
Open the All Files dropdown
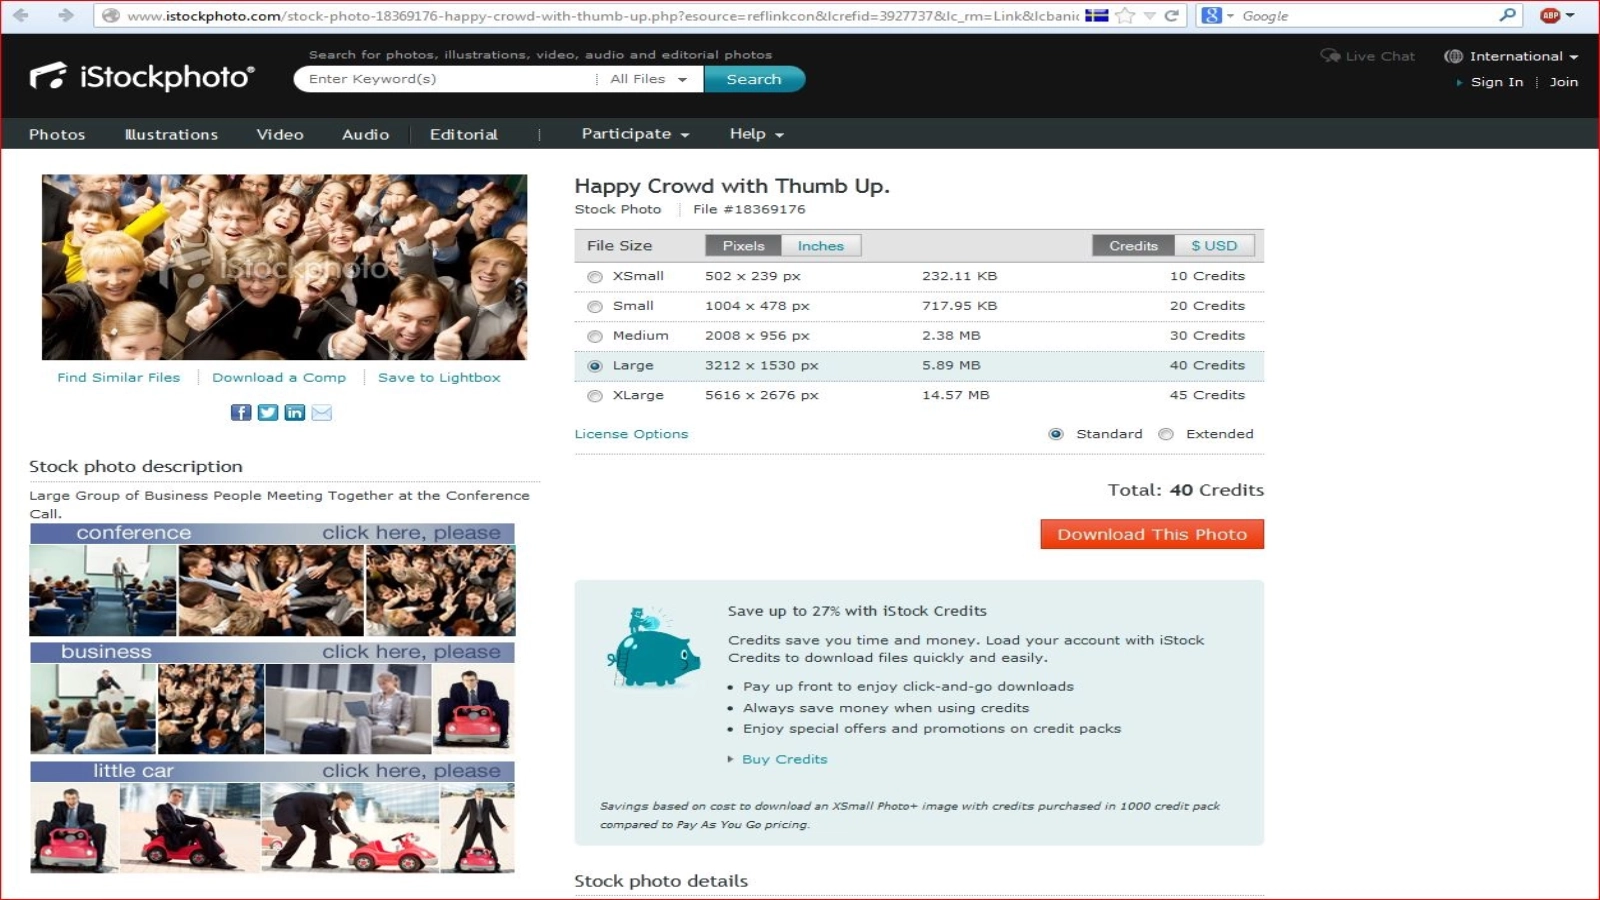(648, 79)
